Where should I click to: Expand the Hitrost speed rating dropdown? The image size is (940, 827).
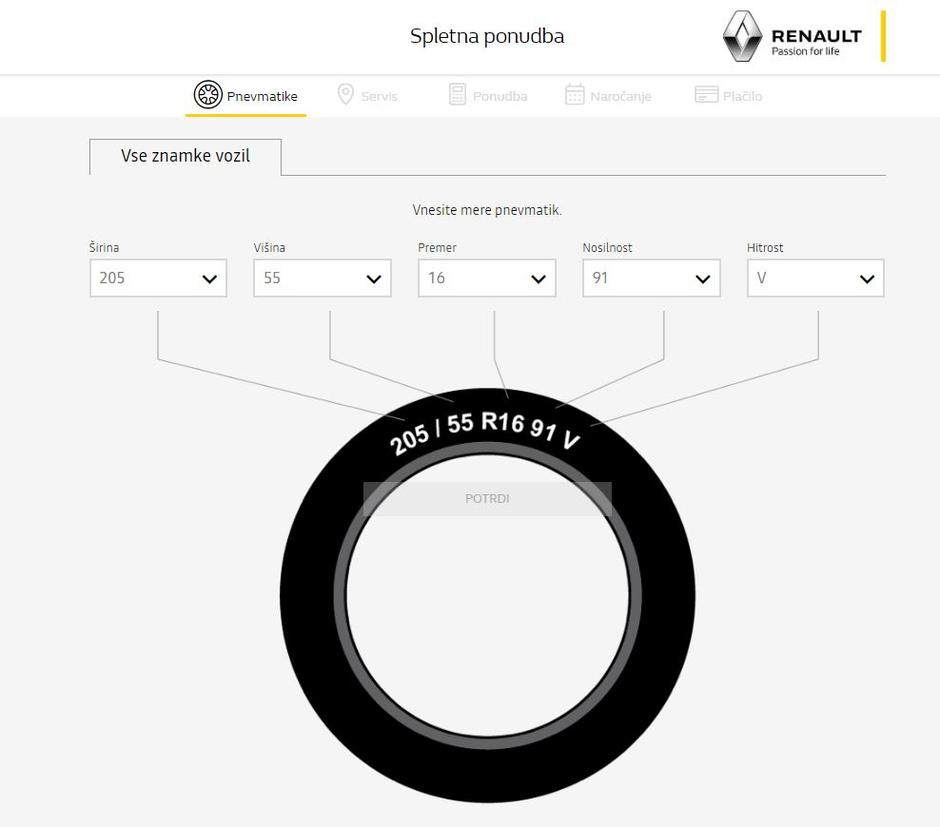815,278
